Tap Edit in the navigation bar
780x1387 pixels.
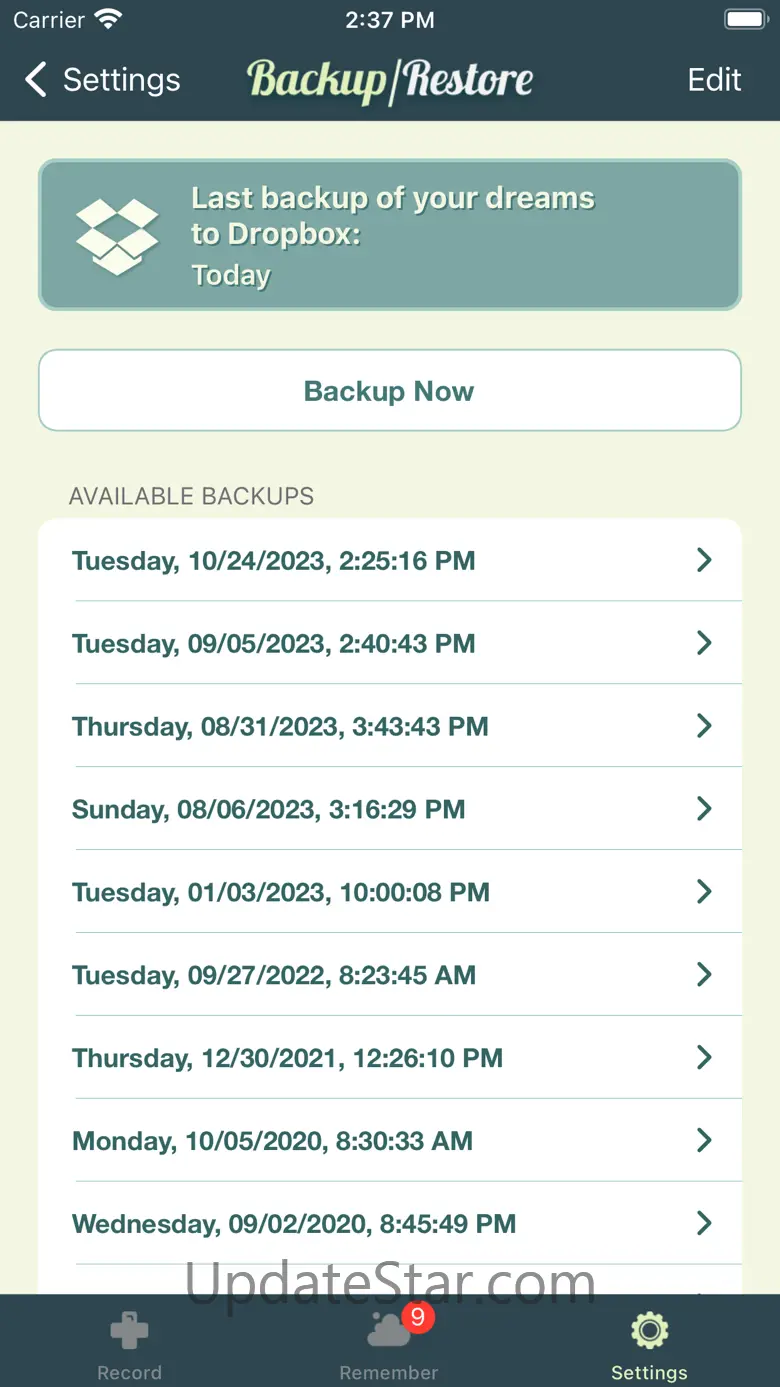[x=714, y=80]
